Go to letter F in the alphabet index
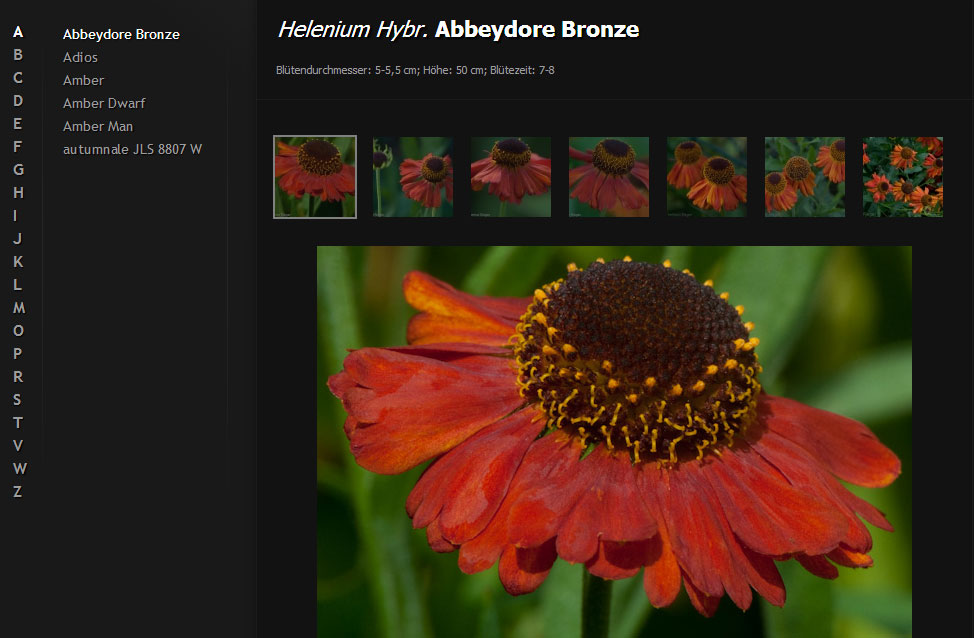 (18, 147)
